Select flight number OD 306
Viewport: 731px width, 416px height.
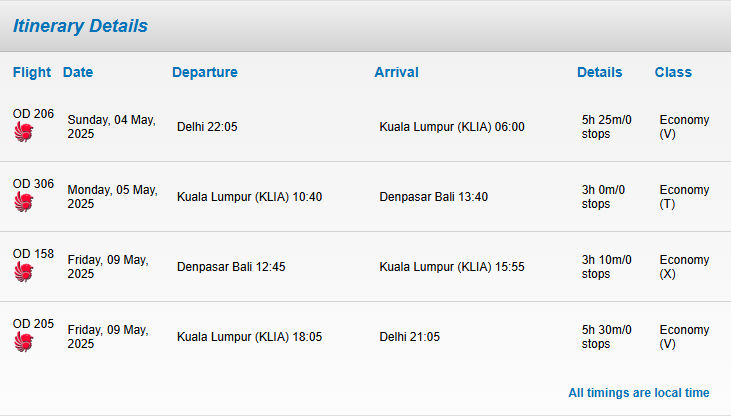(x=33, y=184)
